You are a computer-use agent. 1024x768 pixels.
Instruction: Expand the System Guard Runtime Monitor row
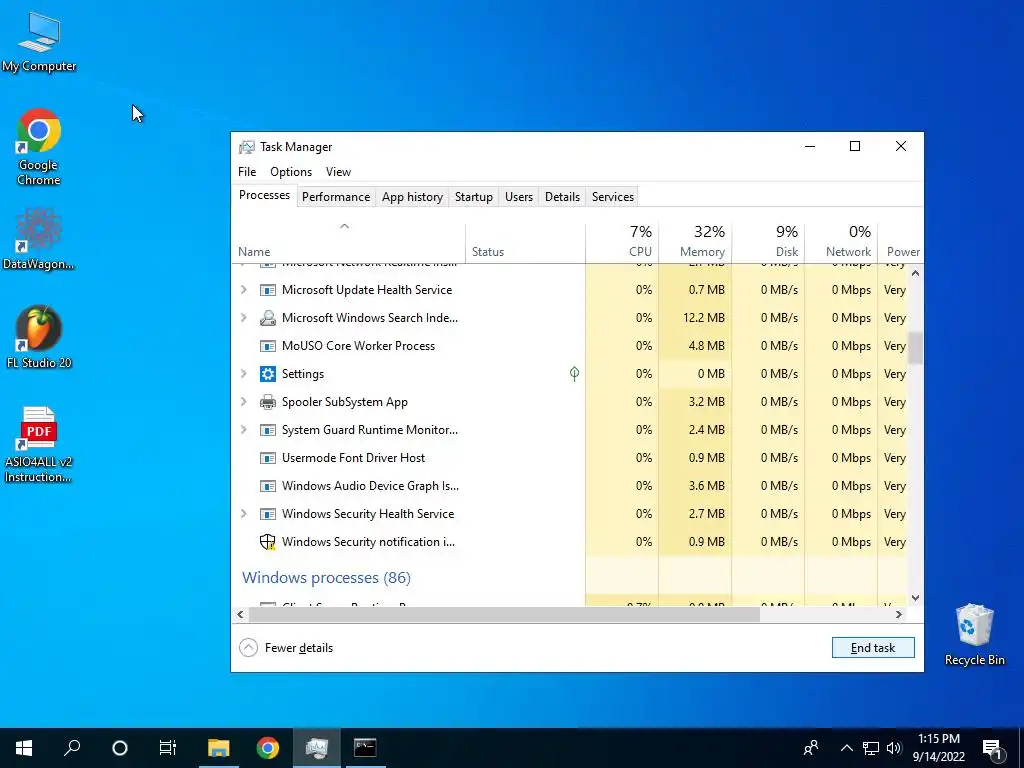[244, 430]
